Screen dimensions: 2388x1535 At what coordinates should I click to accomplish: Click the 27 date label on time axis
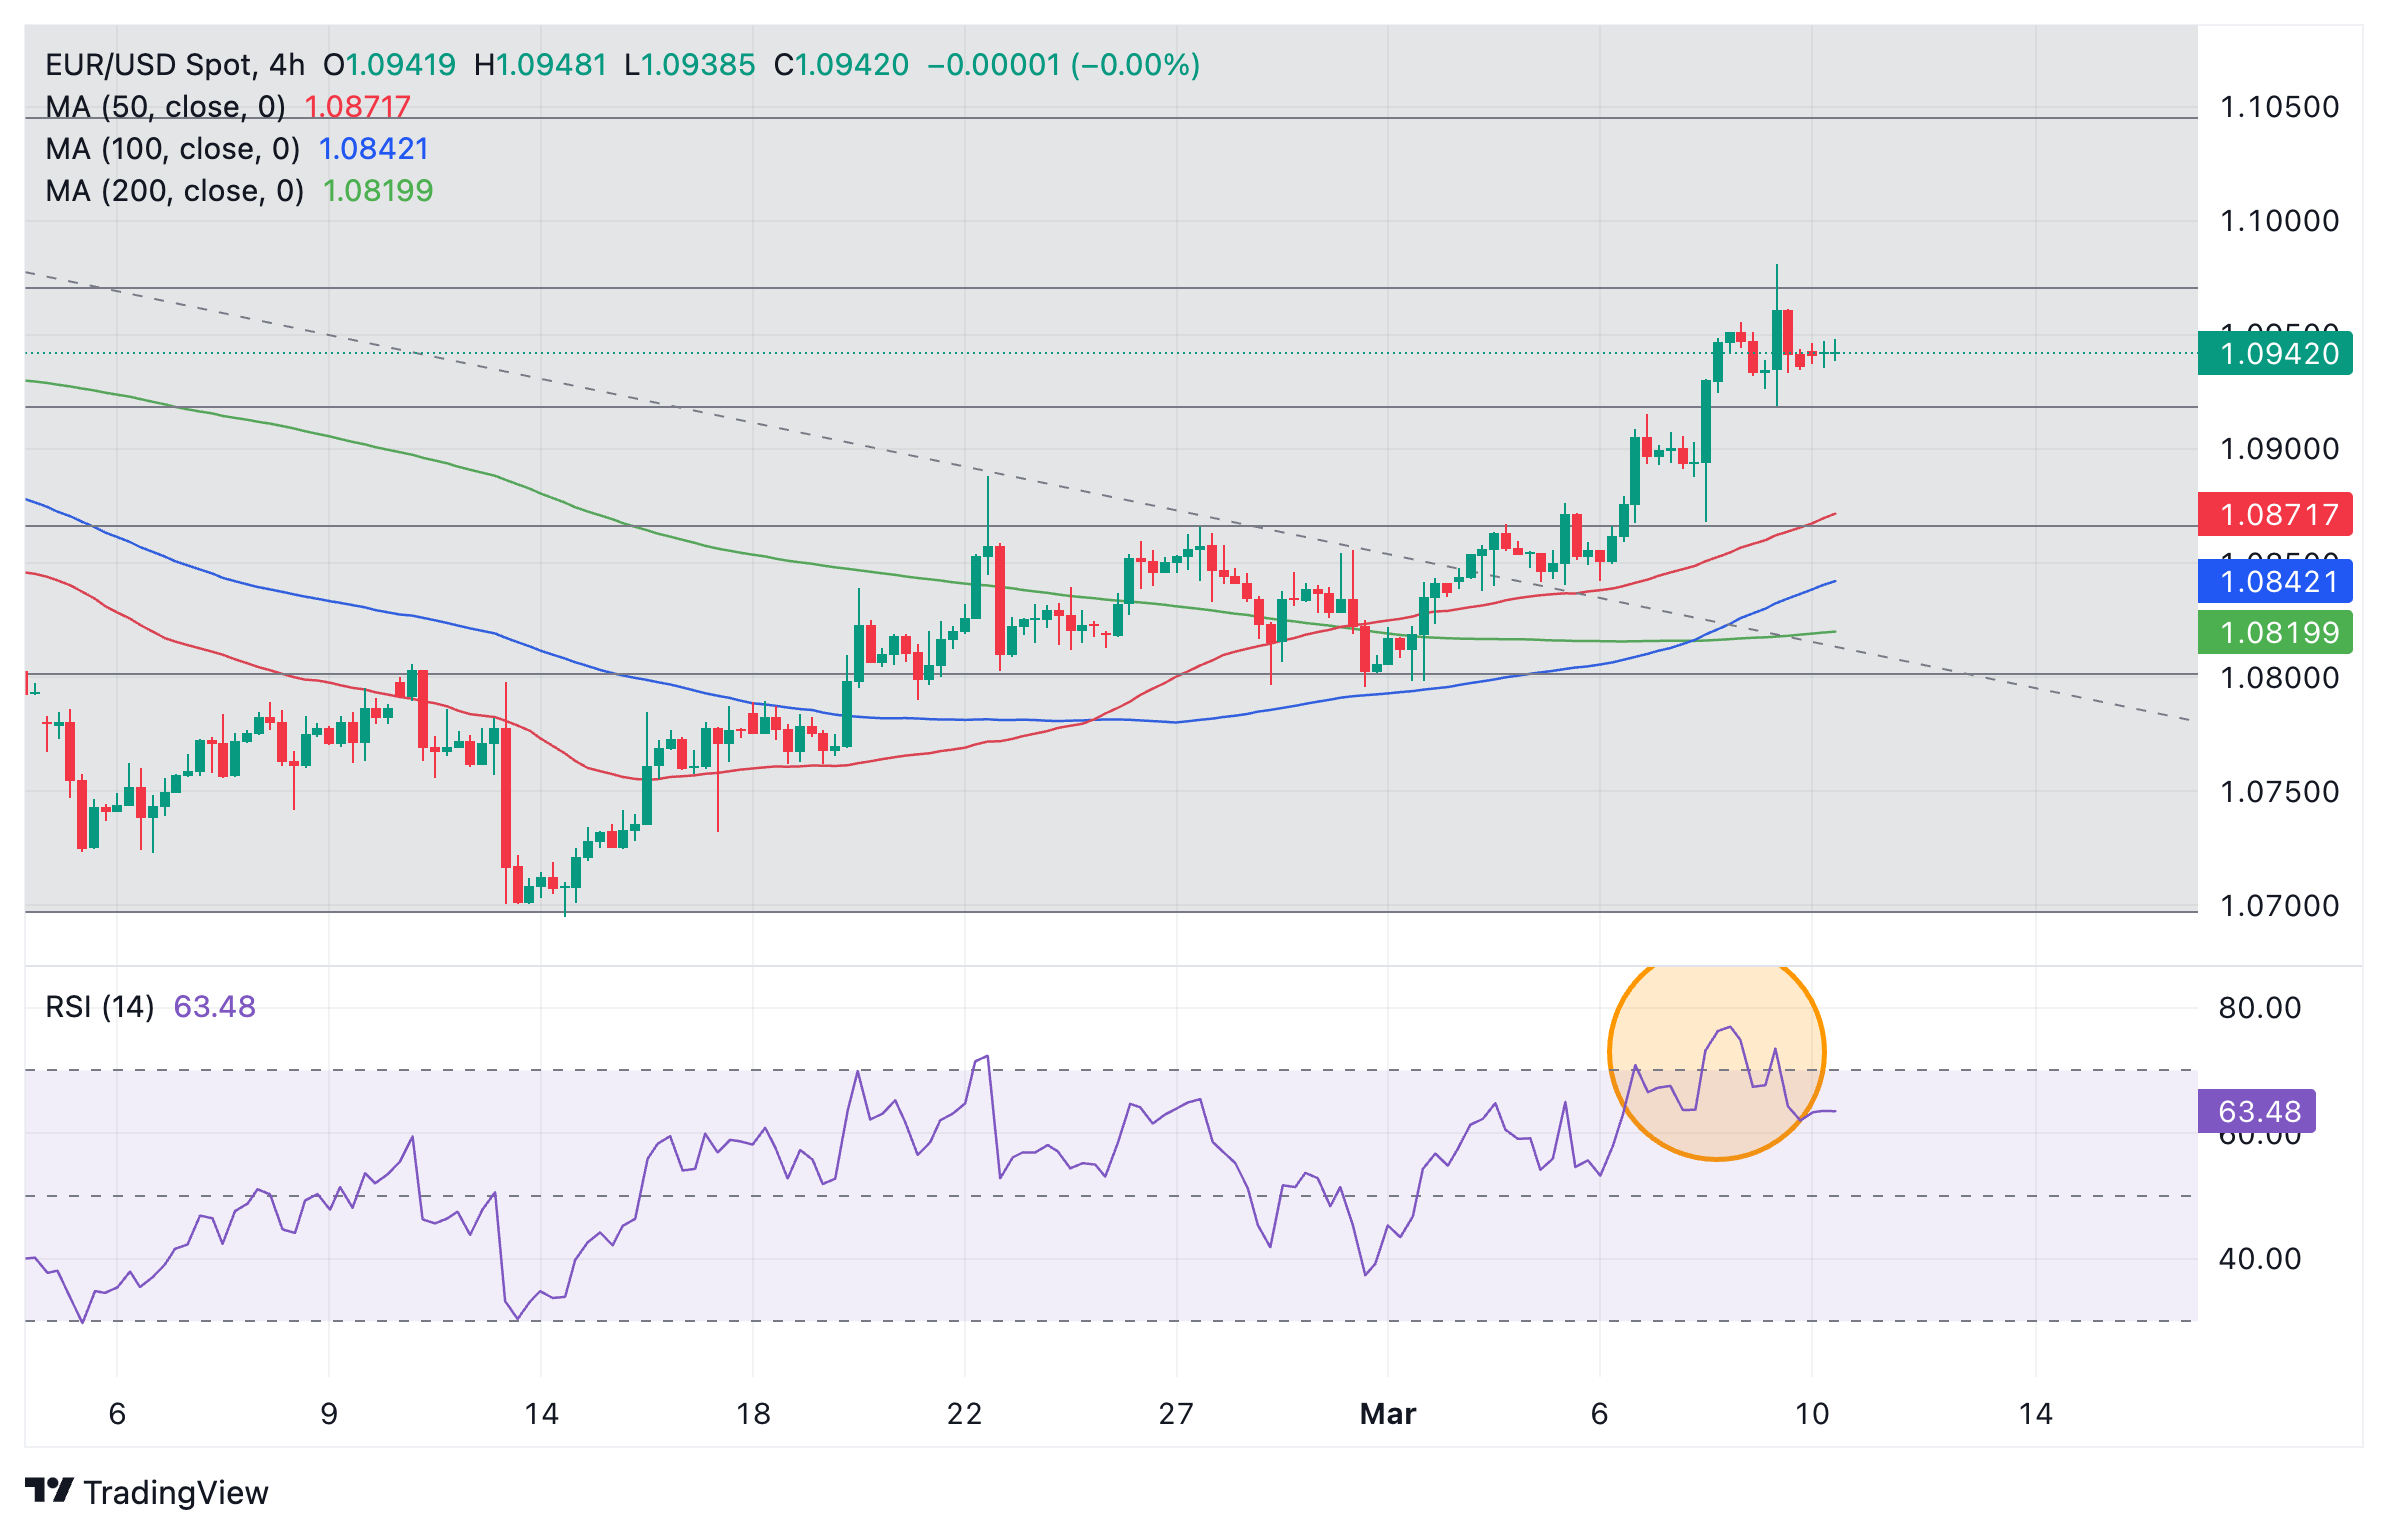point(1176,1414)
